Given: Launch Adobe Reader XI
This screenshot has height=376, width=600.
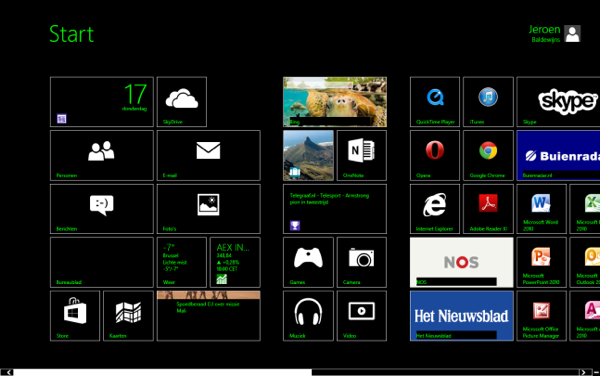Looking at the screenshot, I should point(488,209).
